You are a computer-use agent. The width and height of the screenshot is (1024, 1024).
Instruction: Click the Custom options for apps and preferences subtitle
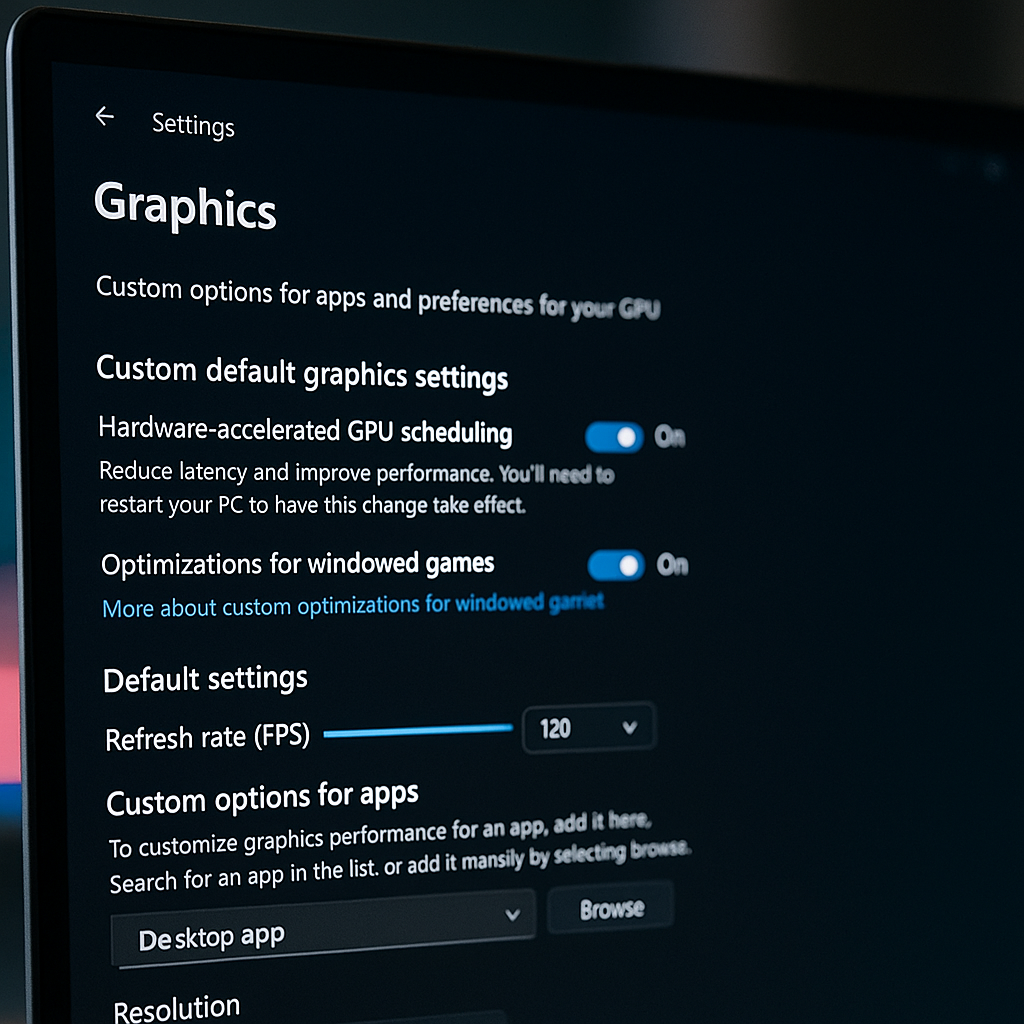[x=378, y=297]
